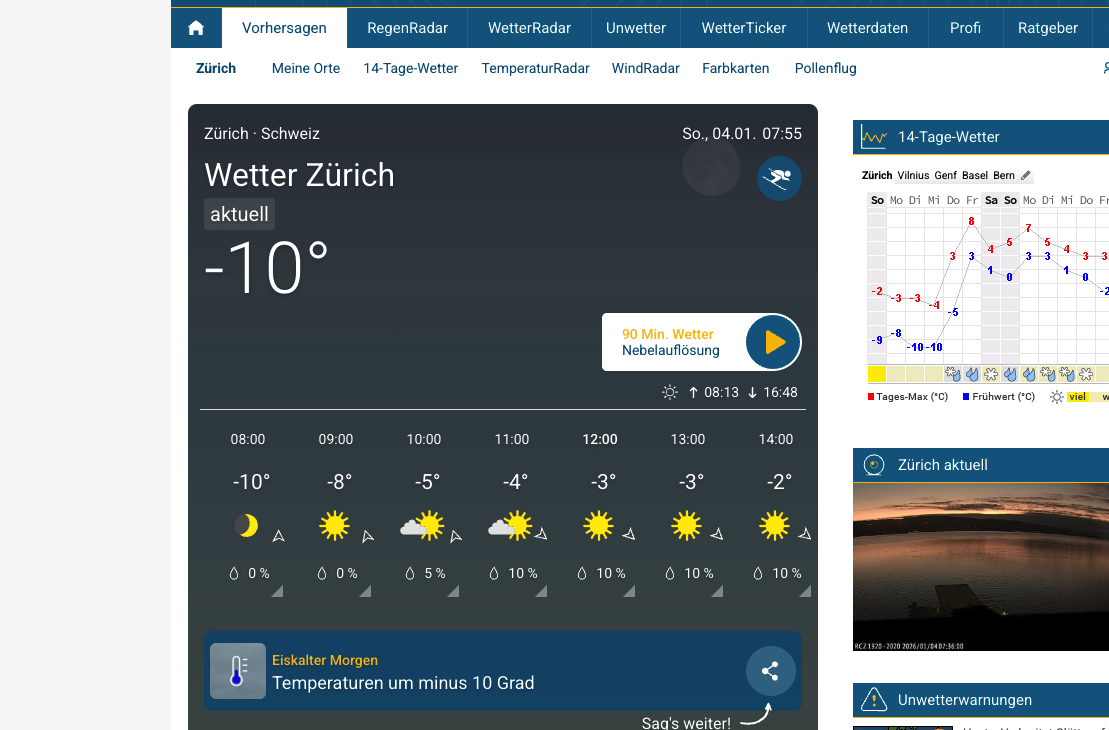The width and height of the screenshot is (1109, 730).
Task: Go to the TemperaturRadar link
Action: click(x=535, y=69)
